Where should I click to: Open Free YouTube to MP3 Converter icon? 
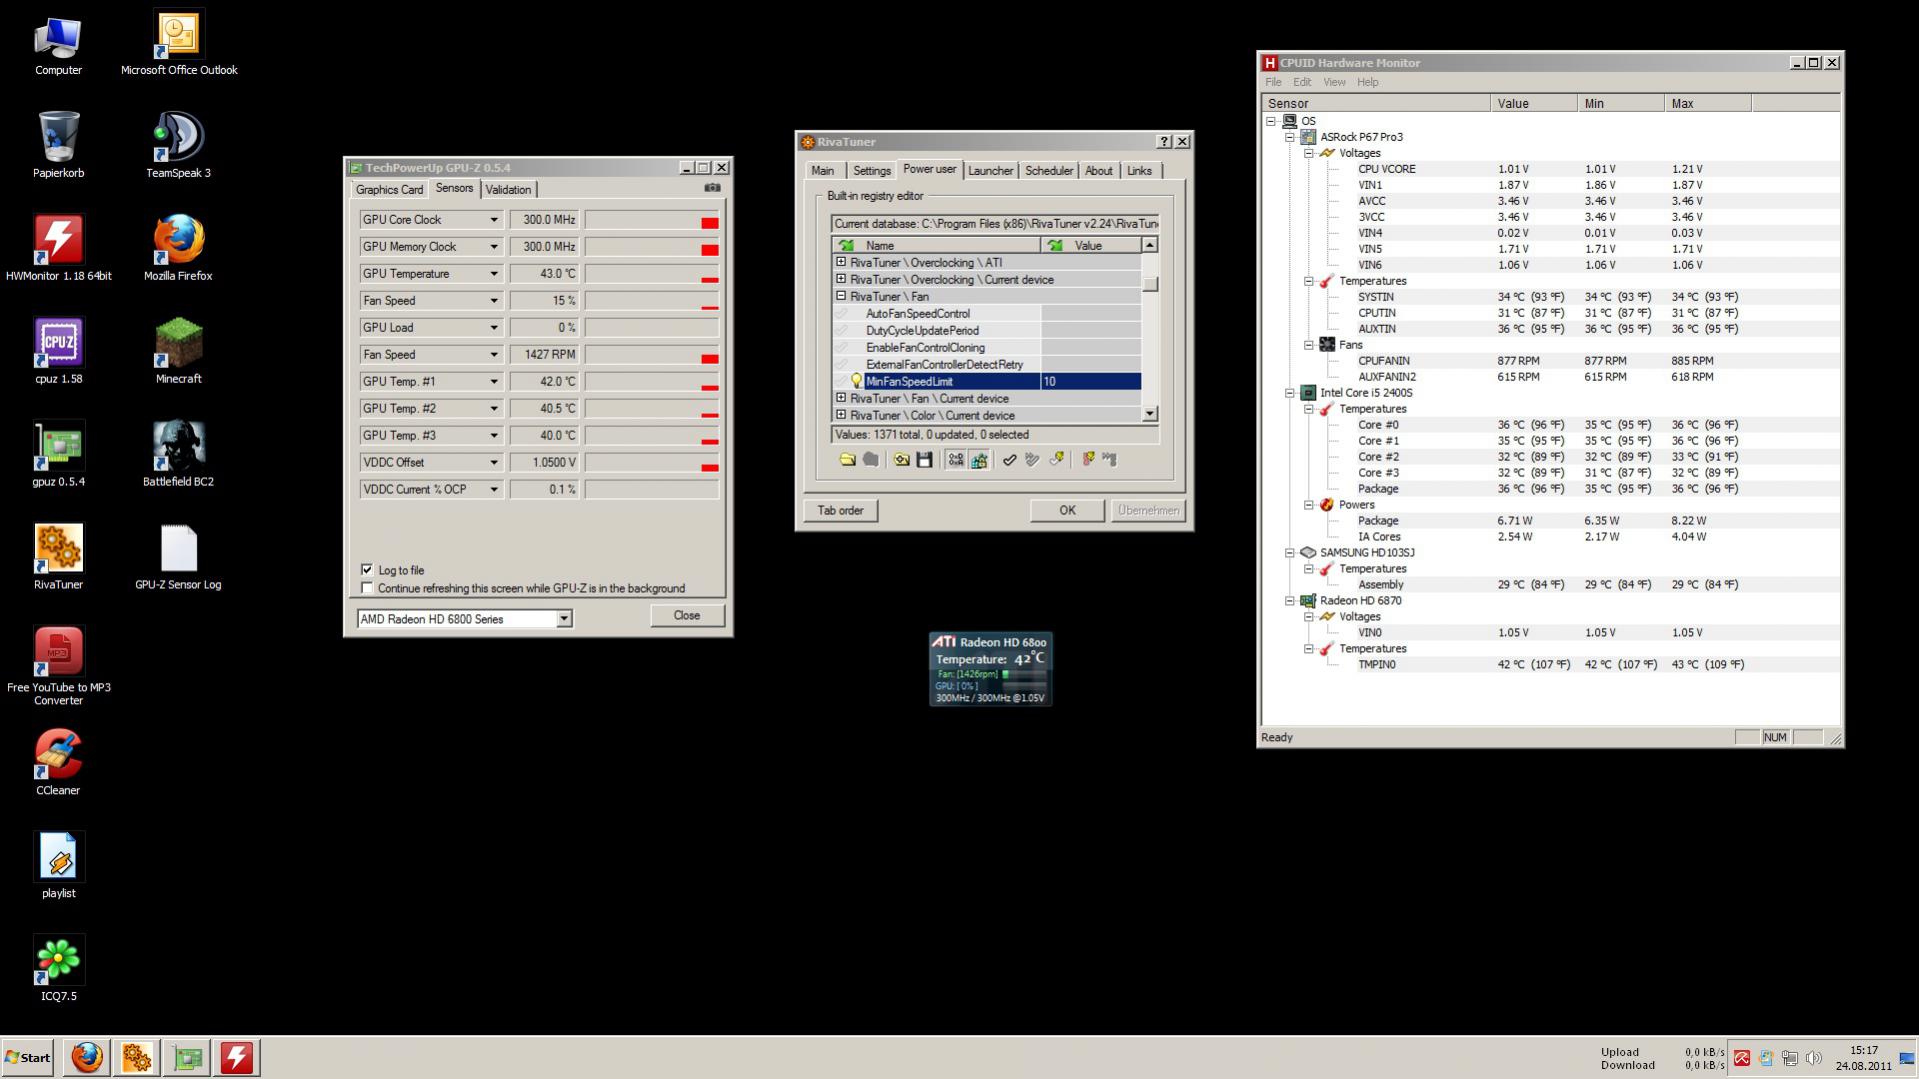pos(58,666)
